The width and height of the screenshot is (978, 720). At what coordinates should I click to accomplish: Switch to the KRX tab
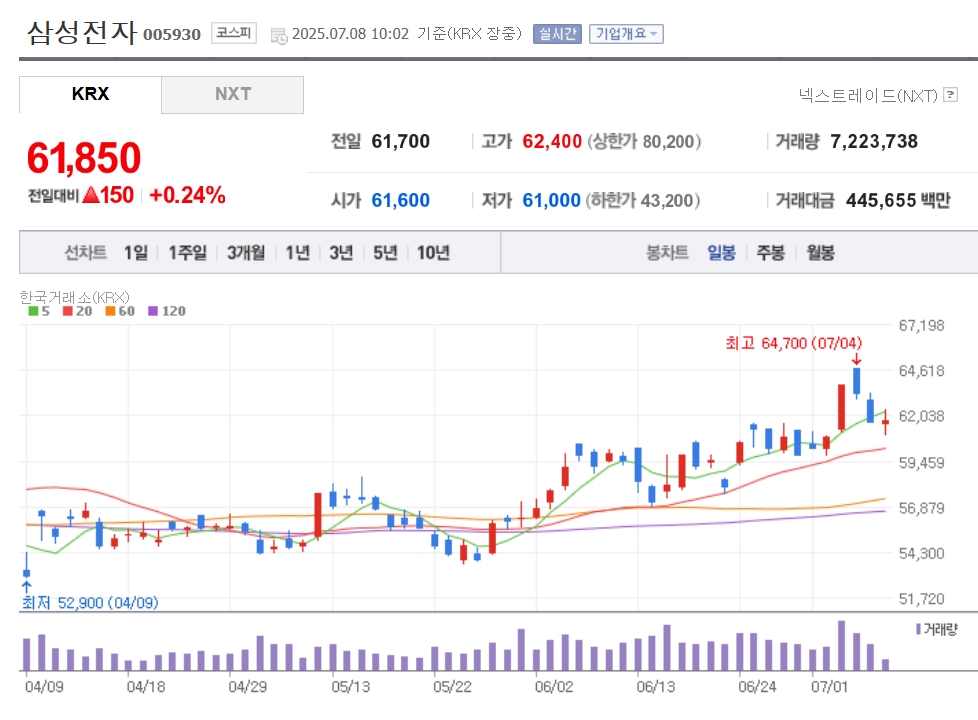(x=90, y=94)
